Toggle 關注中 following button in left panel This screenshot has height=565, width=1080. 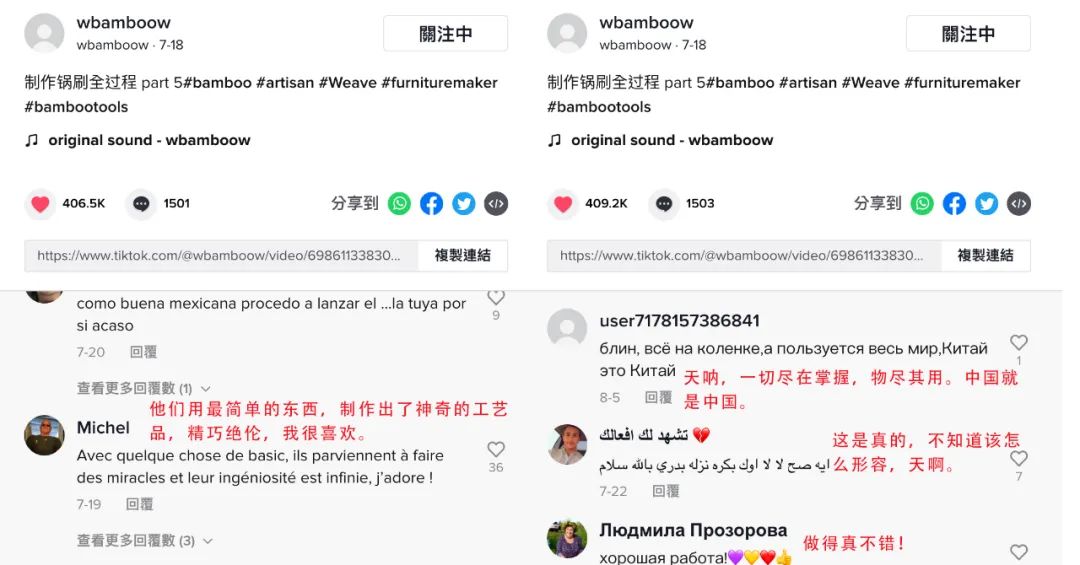[x=446, y=34]
